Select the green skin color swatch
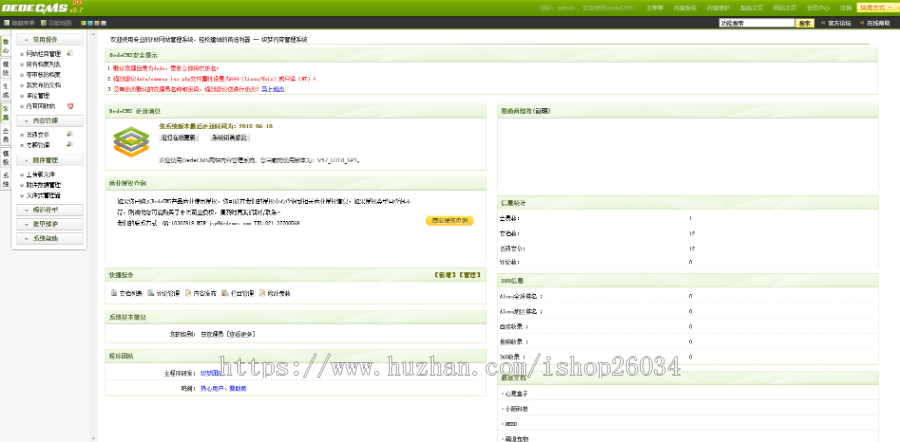Viewport: 900px width, 442px height. coord(84,23)
